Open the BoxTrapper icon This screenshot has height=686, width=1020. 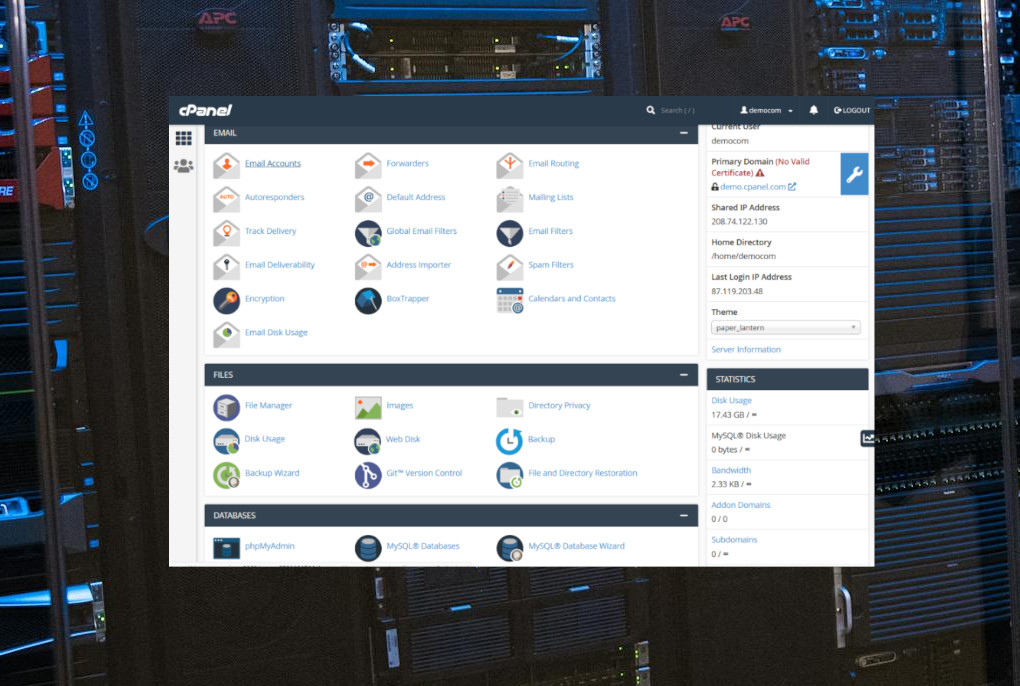368,300
